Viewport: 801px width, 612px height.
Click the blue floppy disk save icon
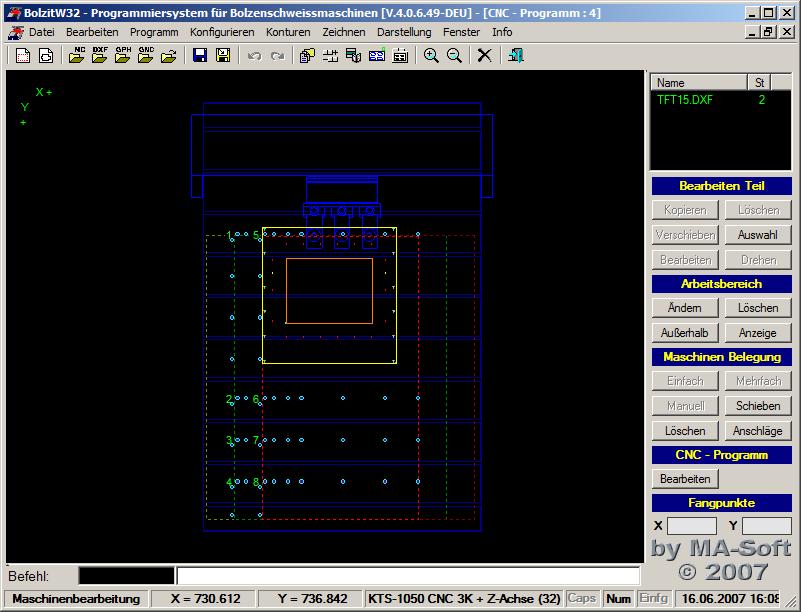[200, 56]
